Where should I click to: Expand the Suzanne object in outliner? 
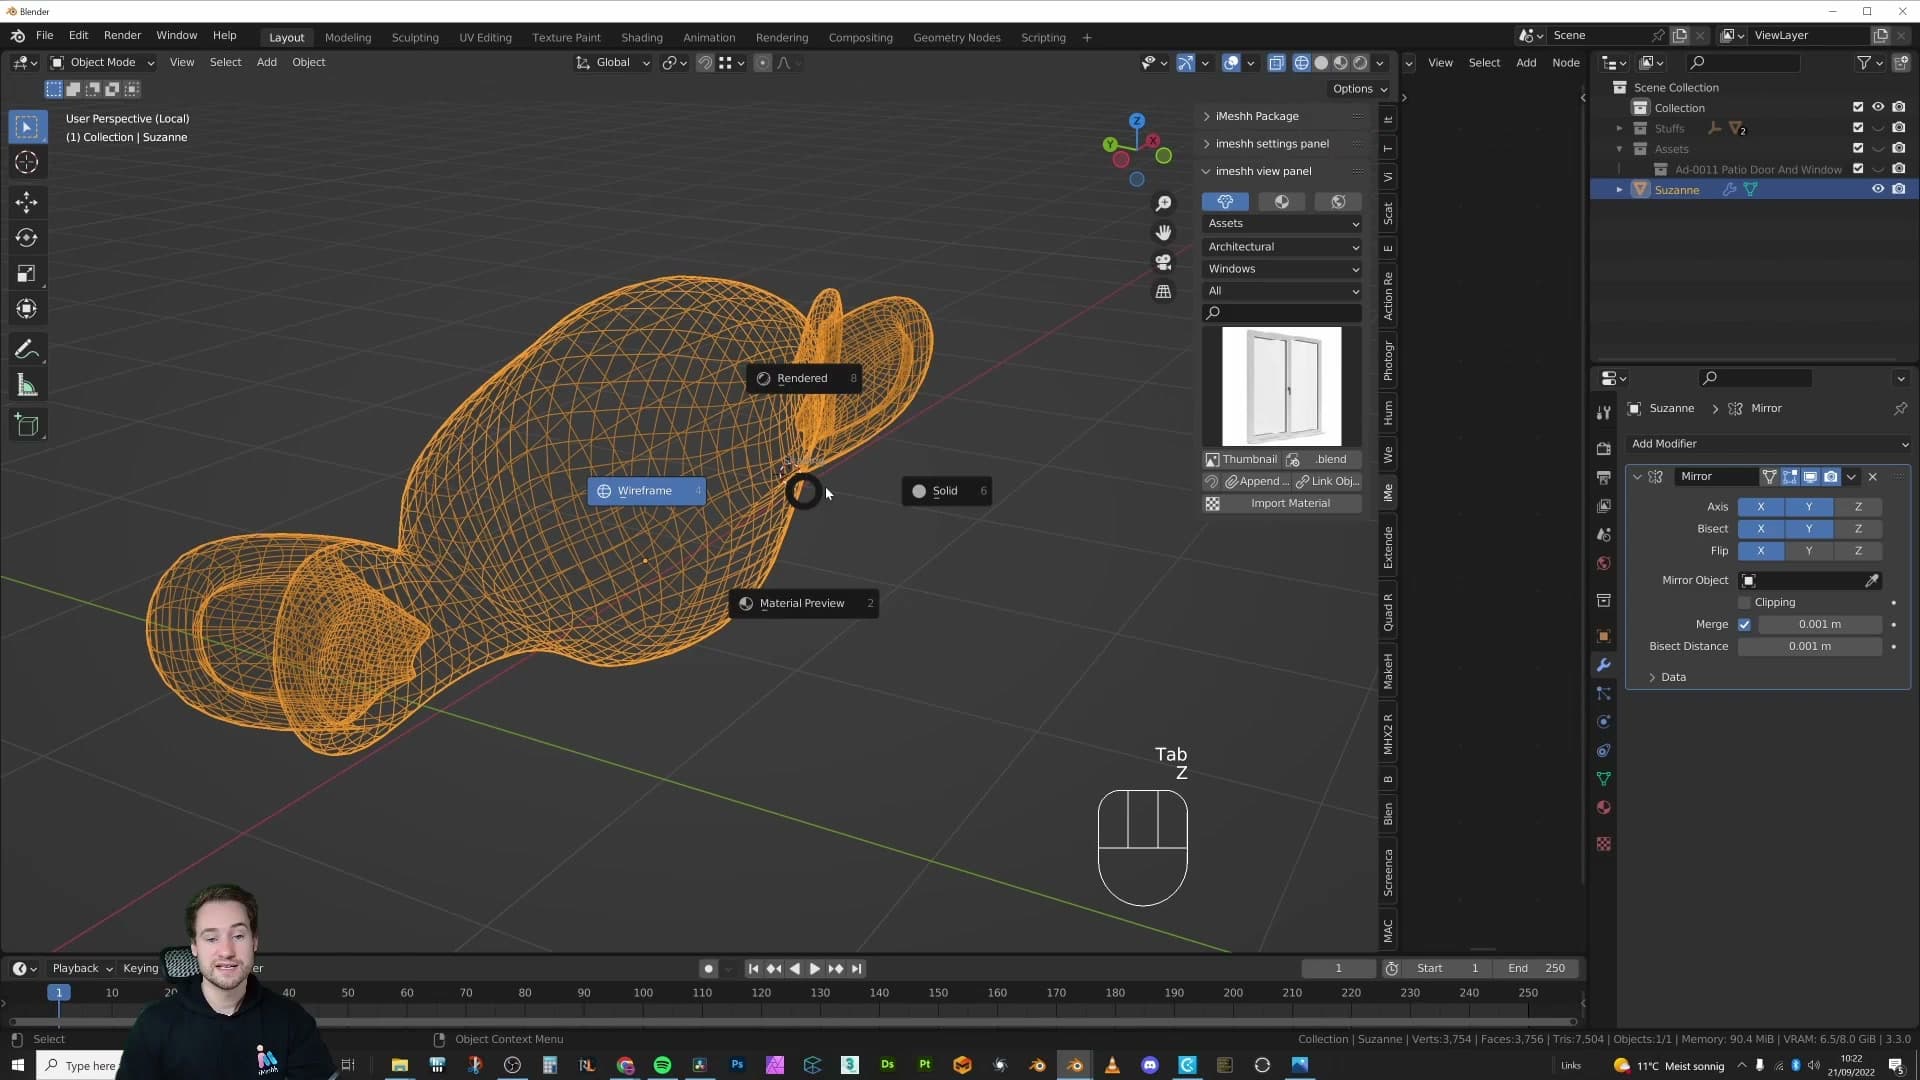(x=1619, y=189)
